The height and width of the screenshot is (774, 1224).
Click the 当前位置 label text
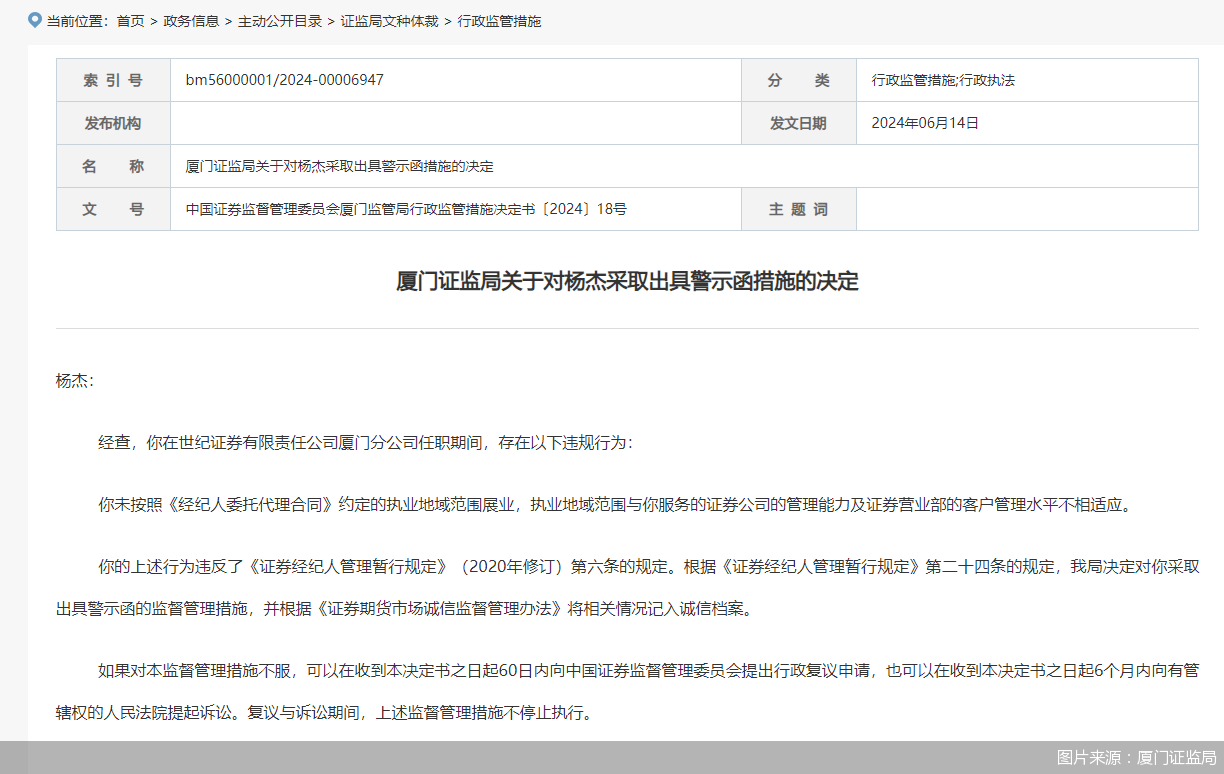[x=78, y=20]
